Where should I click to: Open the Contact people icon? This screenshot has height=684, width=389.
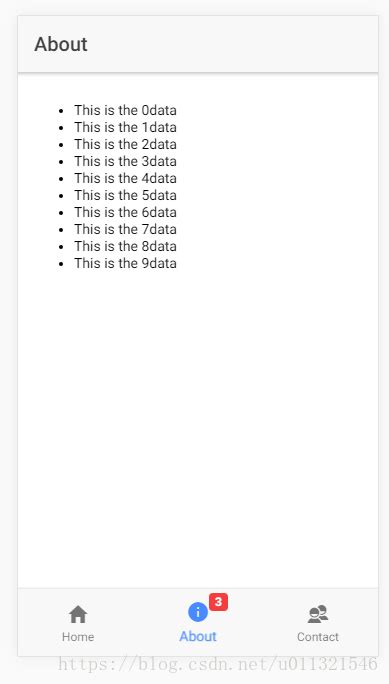coord(318,614)
